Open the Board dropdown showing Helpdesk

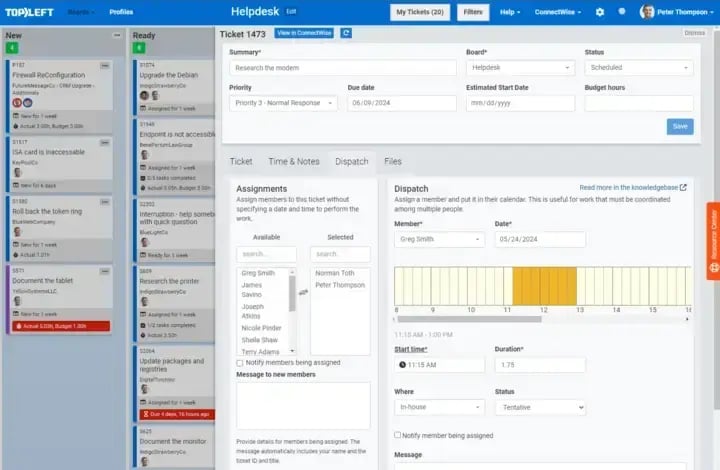point(520,68)
